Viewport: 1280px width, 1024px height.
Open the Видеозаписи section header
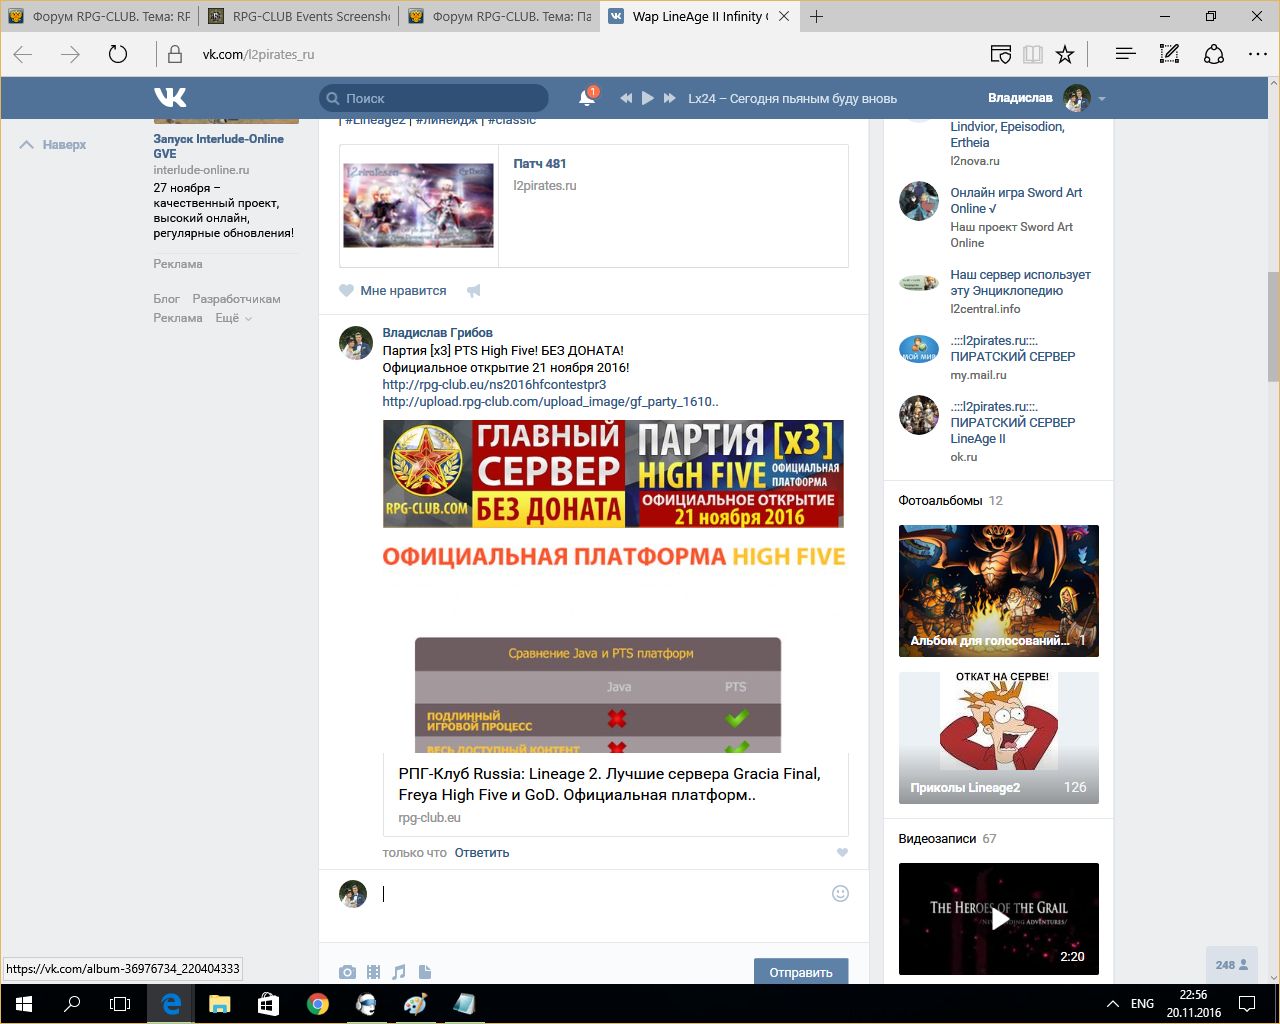click(937, 839)
